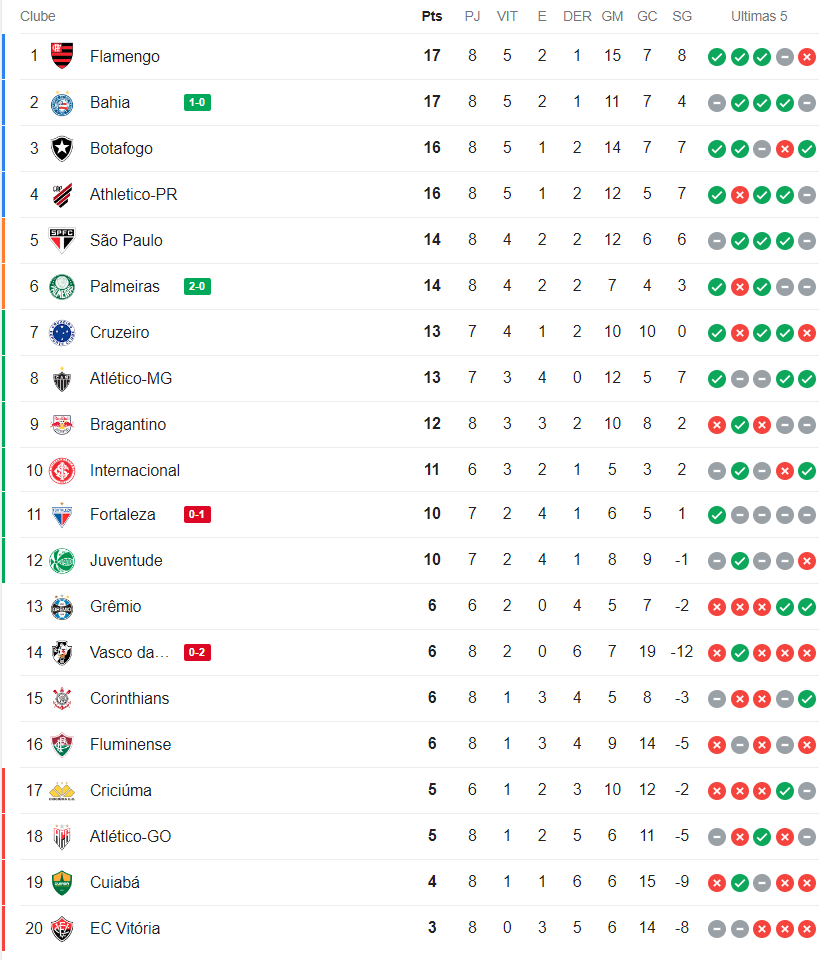This screenshot has width=834, height=960.
Task: Click Fortaleza's 0-1 red score badge
Action: (x=197, y=515)
